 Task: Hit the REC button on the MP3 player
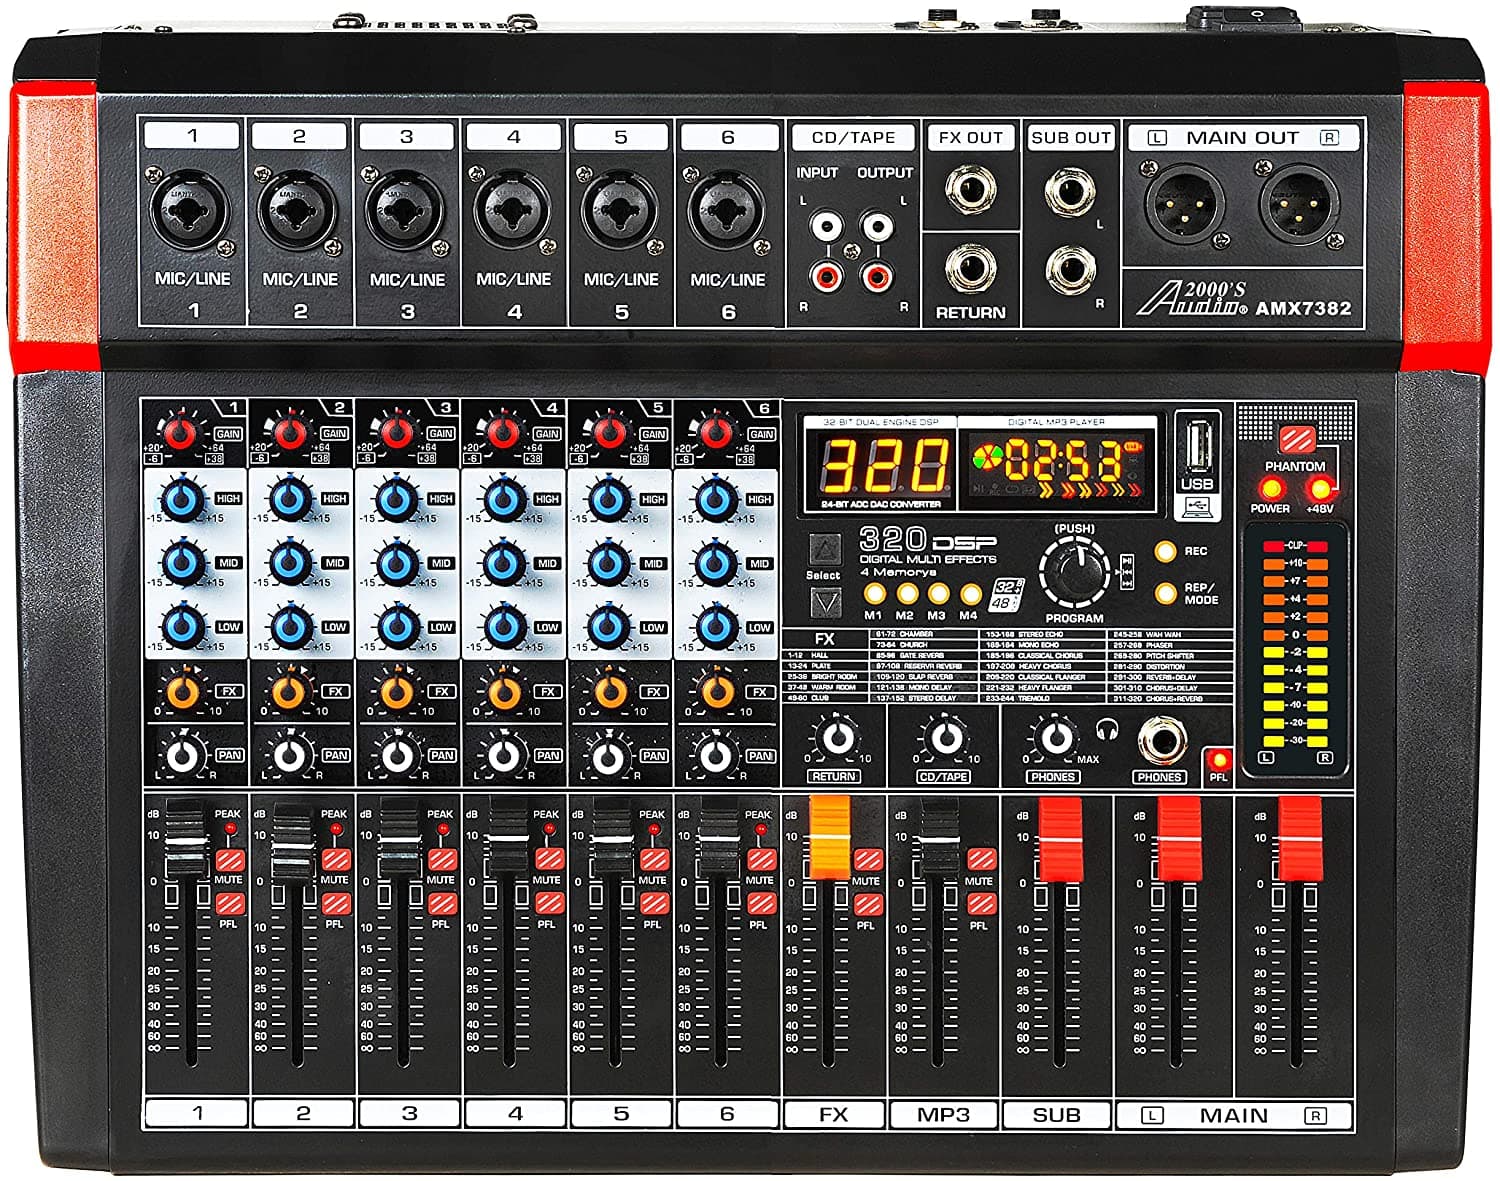(1165, 551)
